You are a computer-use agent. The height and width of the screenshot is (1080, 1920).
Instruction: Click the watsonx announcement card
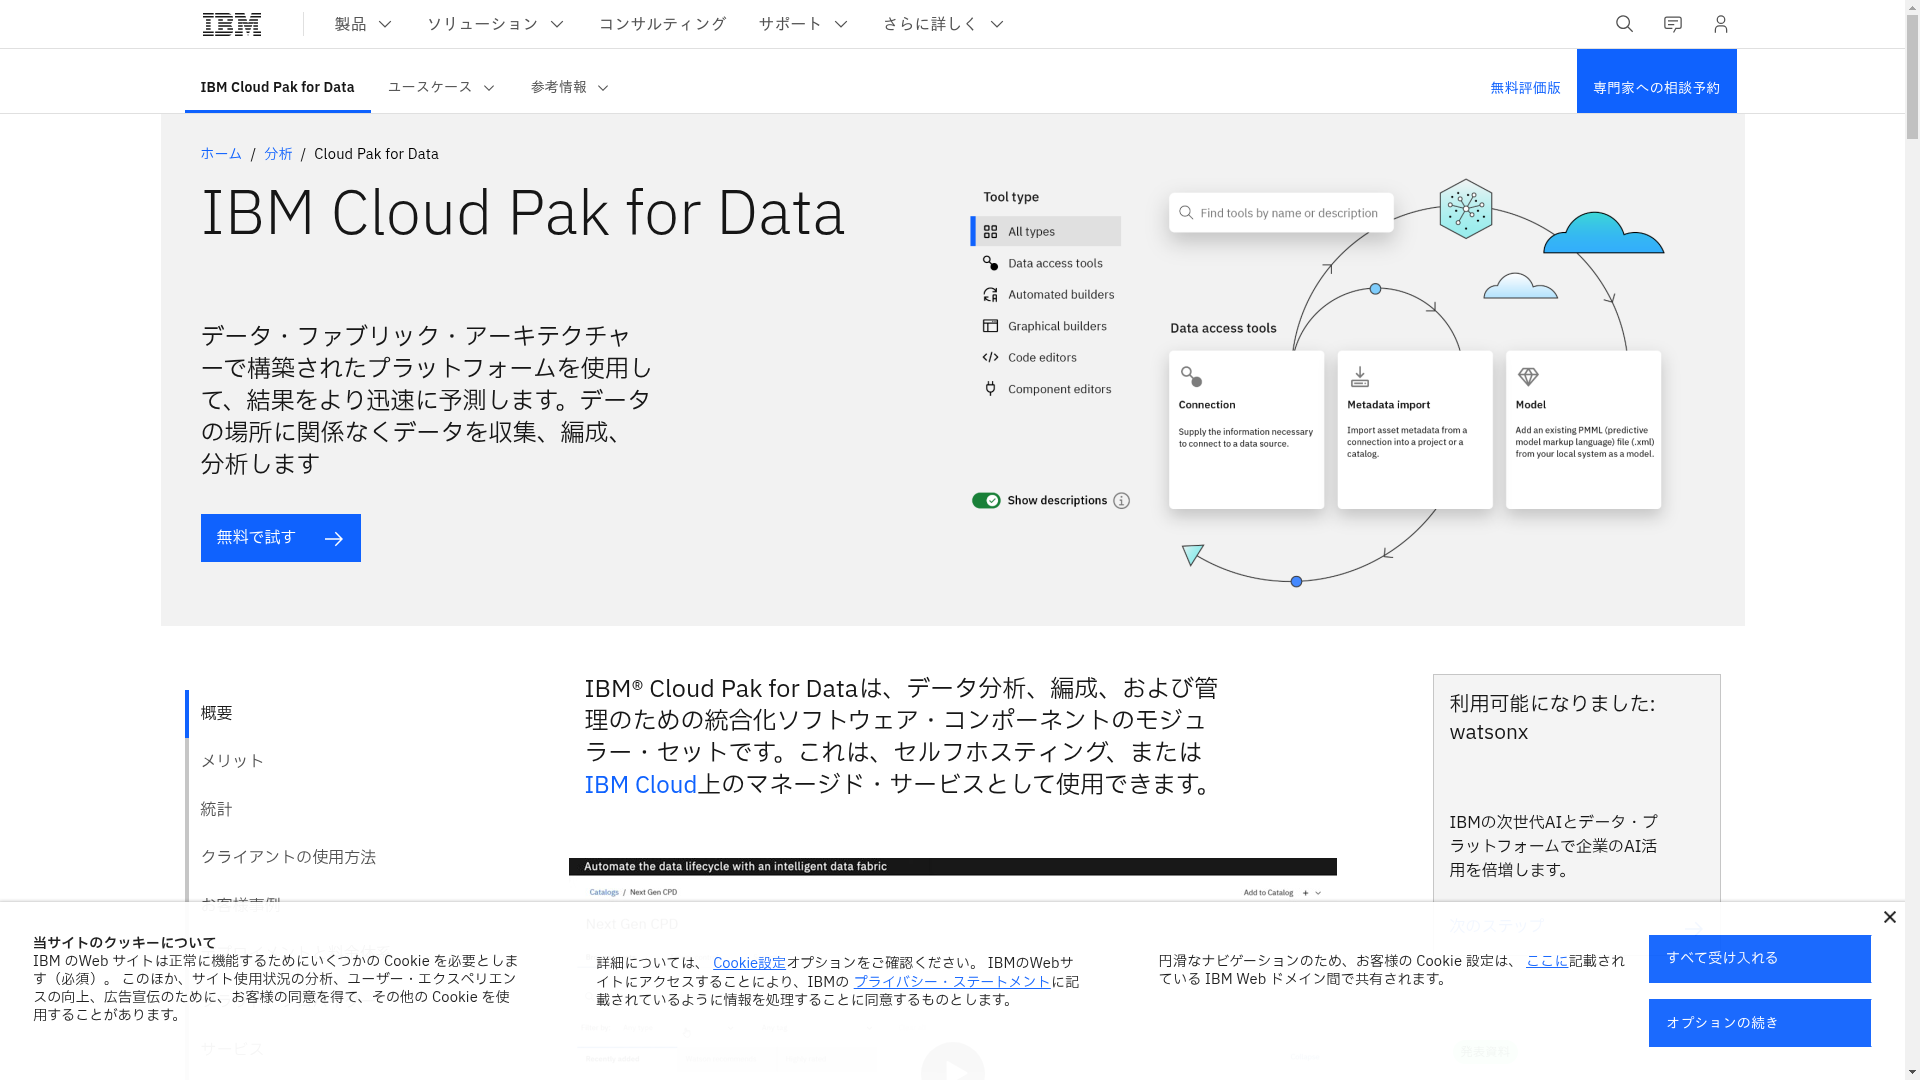[x=1576, y=790]
